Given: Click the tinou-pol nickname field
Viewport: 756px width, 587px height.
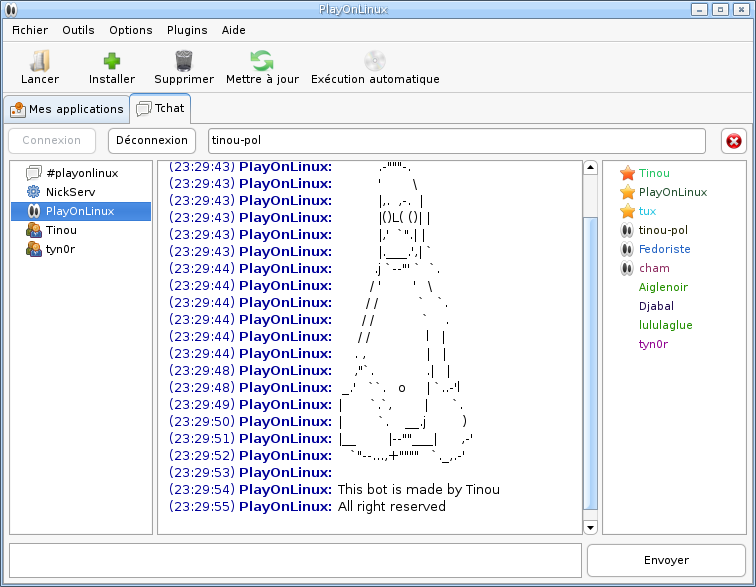Looking at the screenshot, I should (456, 141).
